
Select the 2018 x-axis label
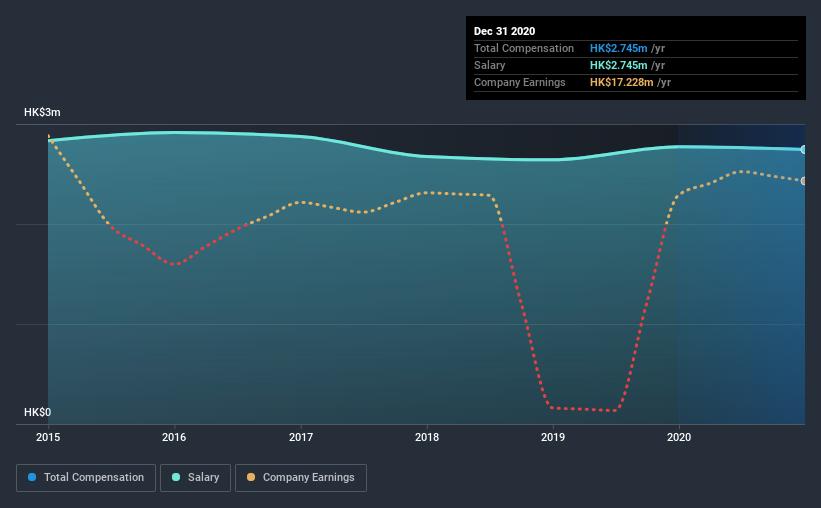[x=427, y=437]
